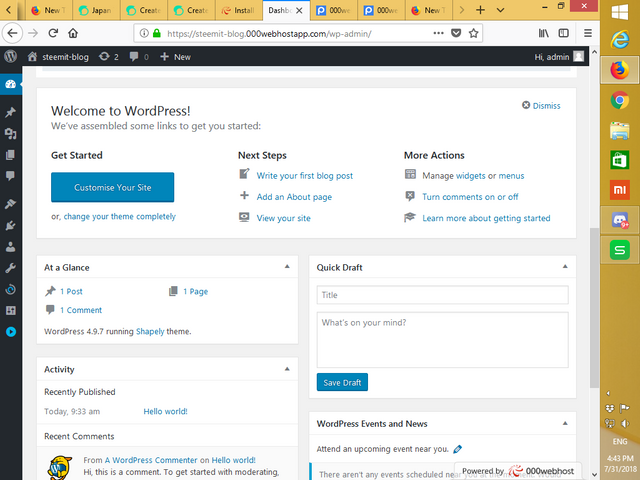Open list all tabs dropdown arrow
Image resolution: width=640 pixels, height=480 pixels.
point(500,10)
